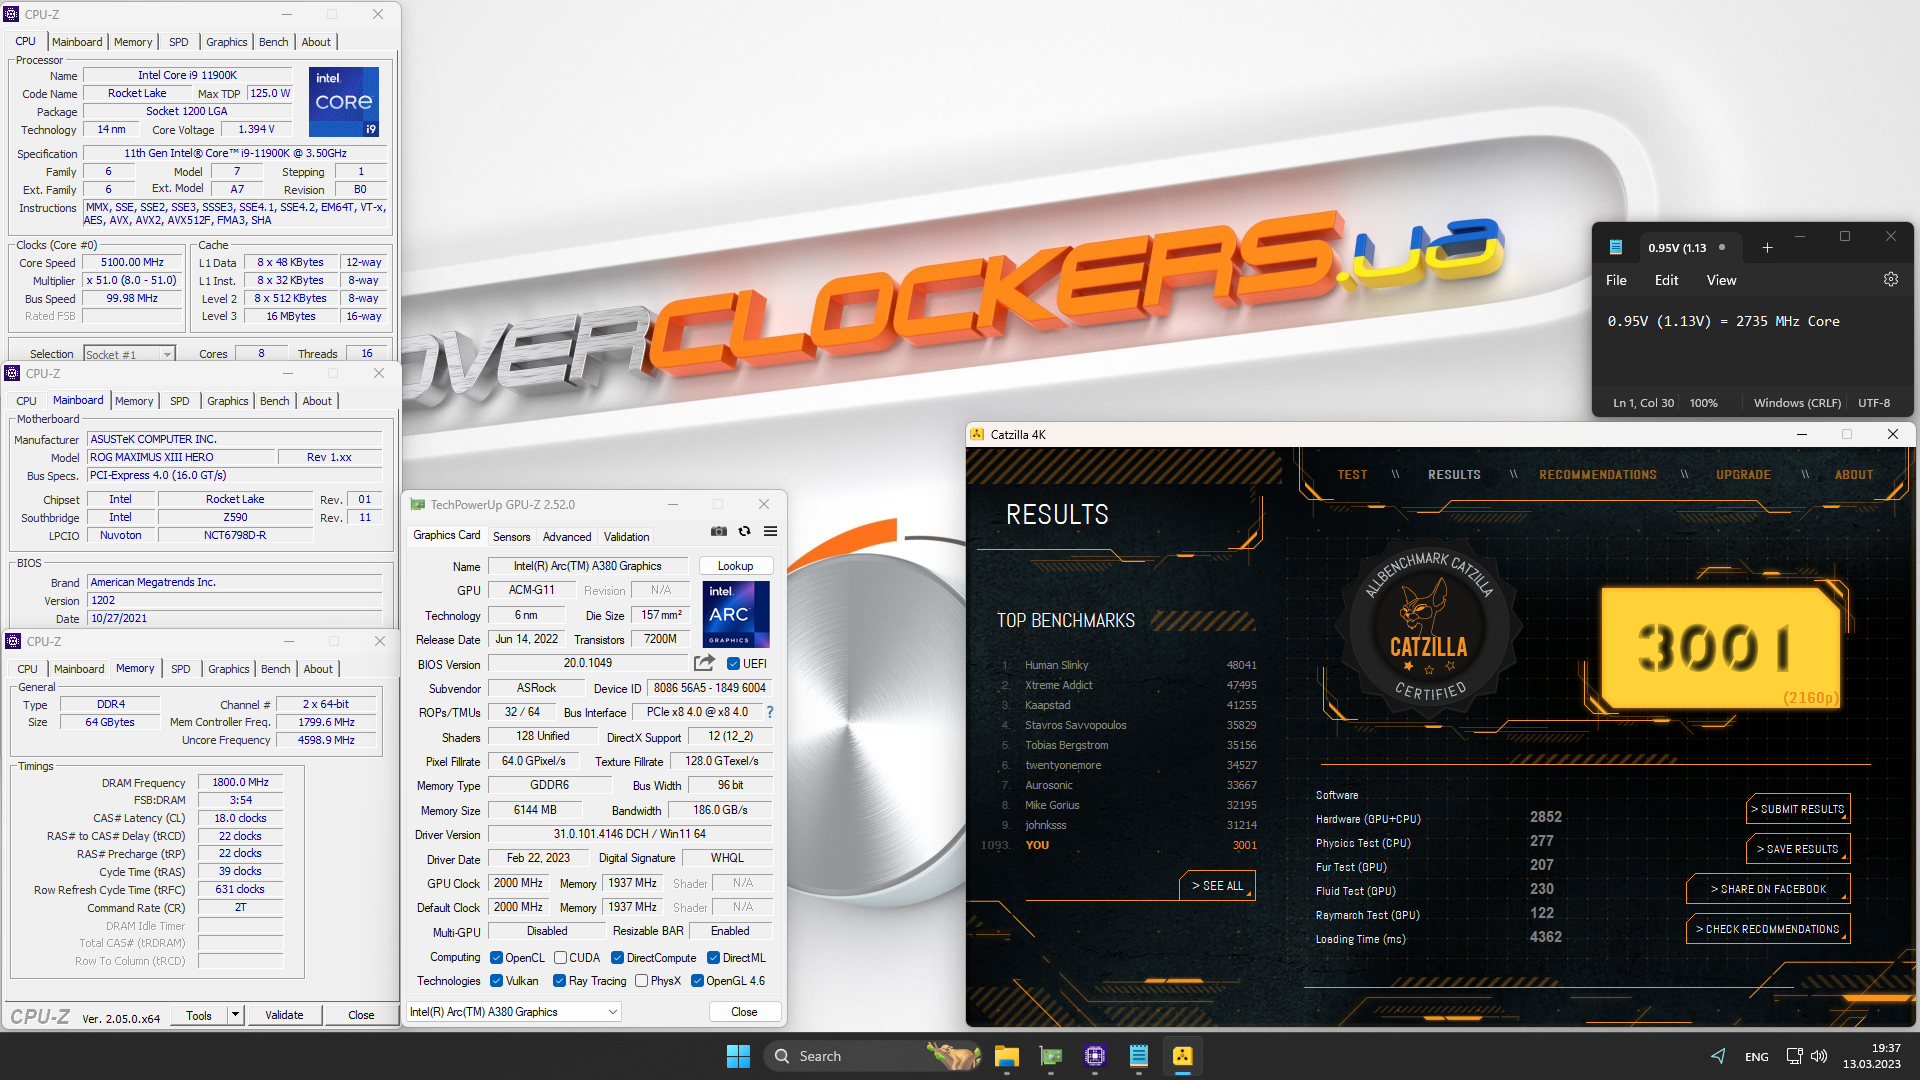Viewport: 1920px width, 1080px height.
Task: Click SEE ALL benchmarks button
Action: pos(1217,886)
